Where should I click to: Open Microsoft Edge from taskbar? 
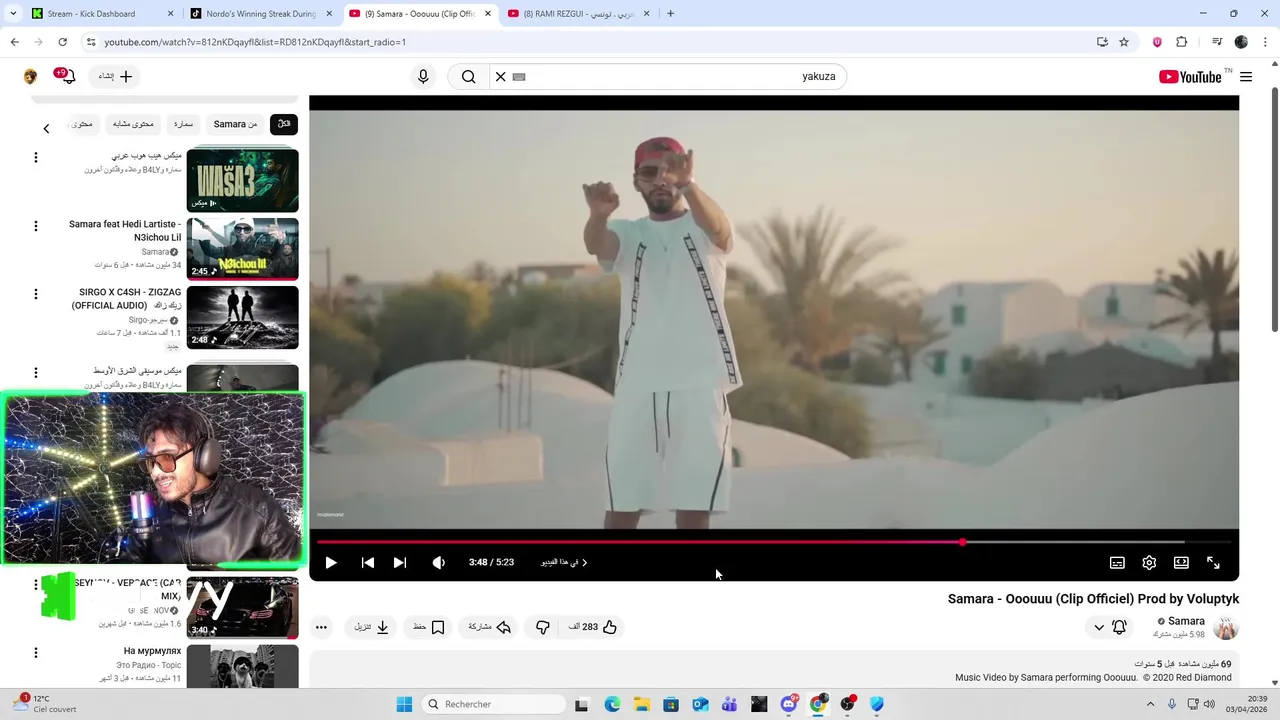(612, 704)
